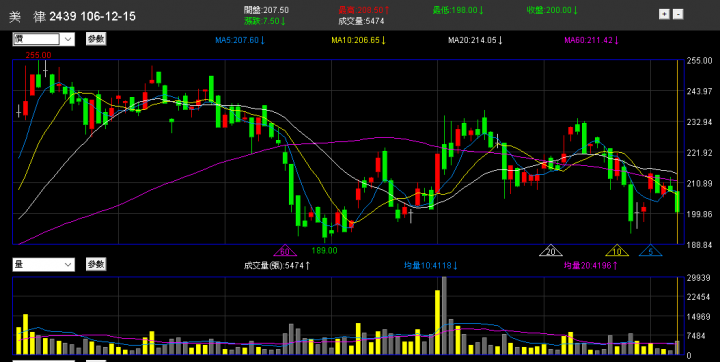Screen dimensions: 720x362
Task: Click price axis value 243.97
Action: (699, 92)
